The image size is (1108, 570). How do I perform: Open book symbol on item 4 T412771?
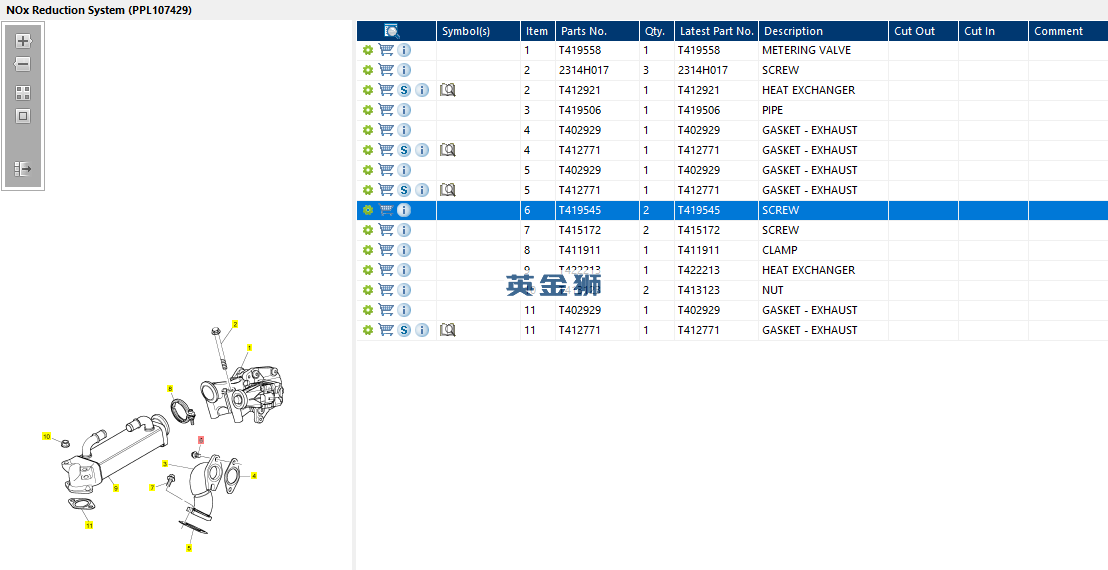coord(447,150)
